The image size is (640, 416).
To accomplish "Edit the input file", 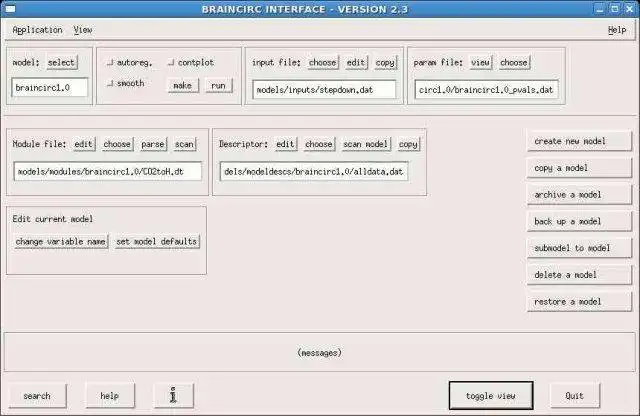I will [x=356, y=62].
